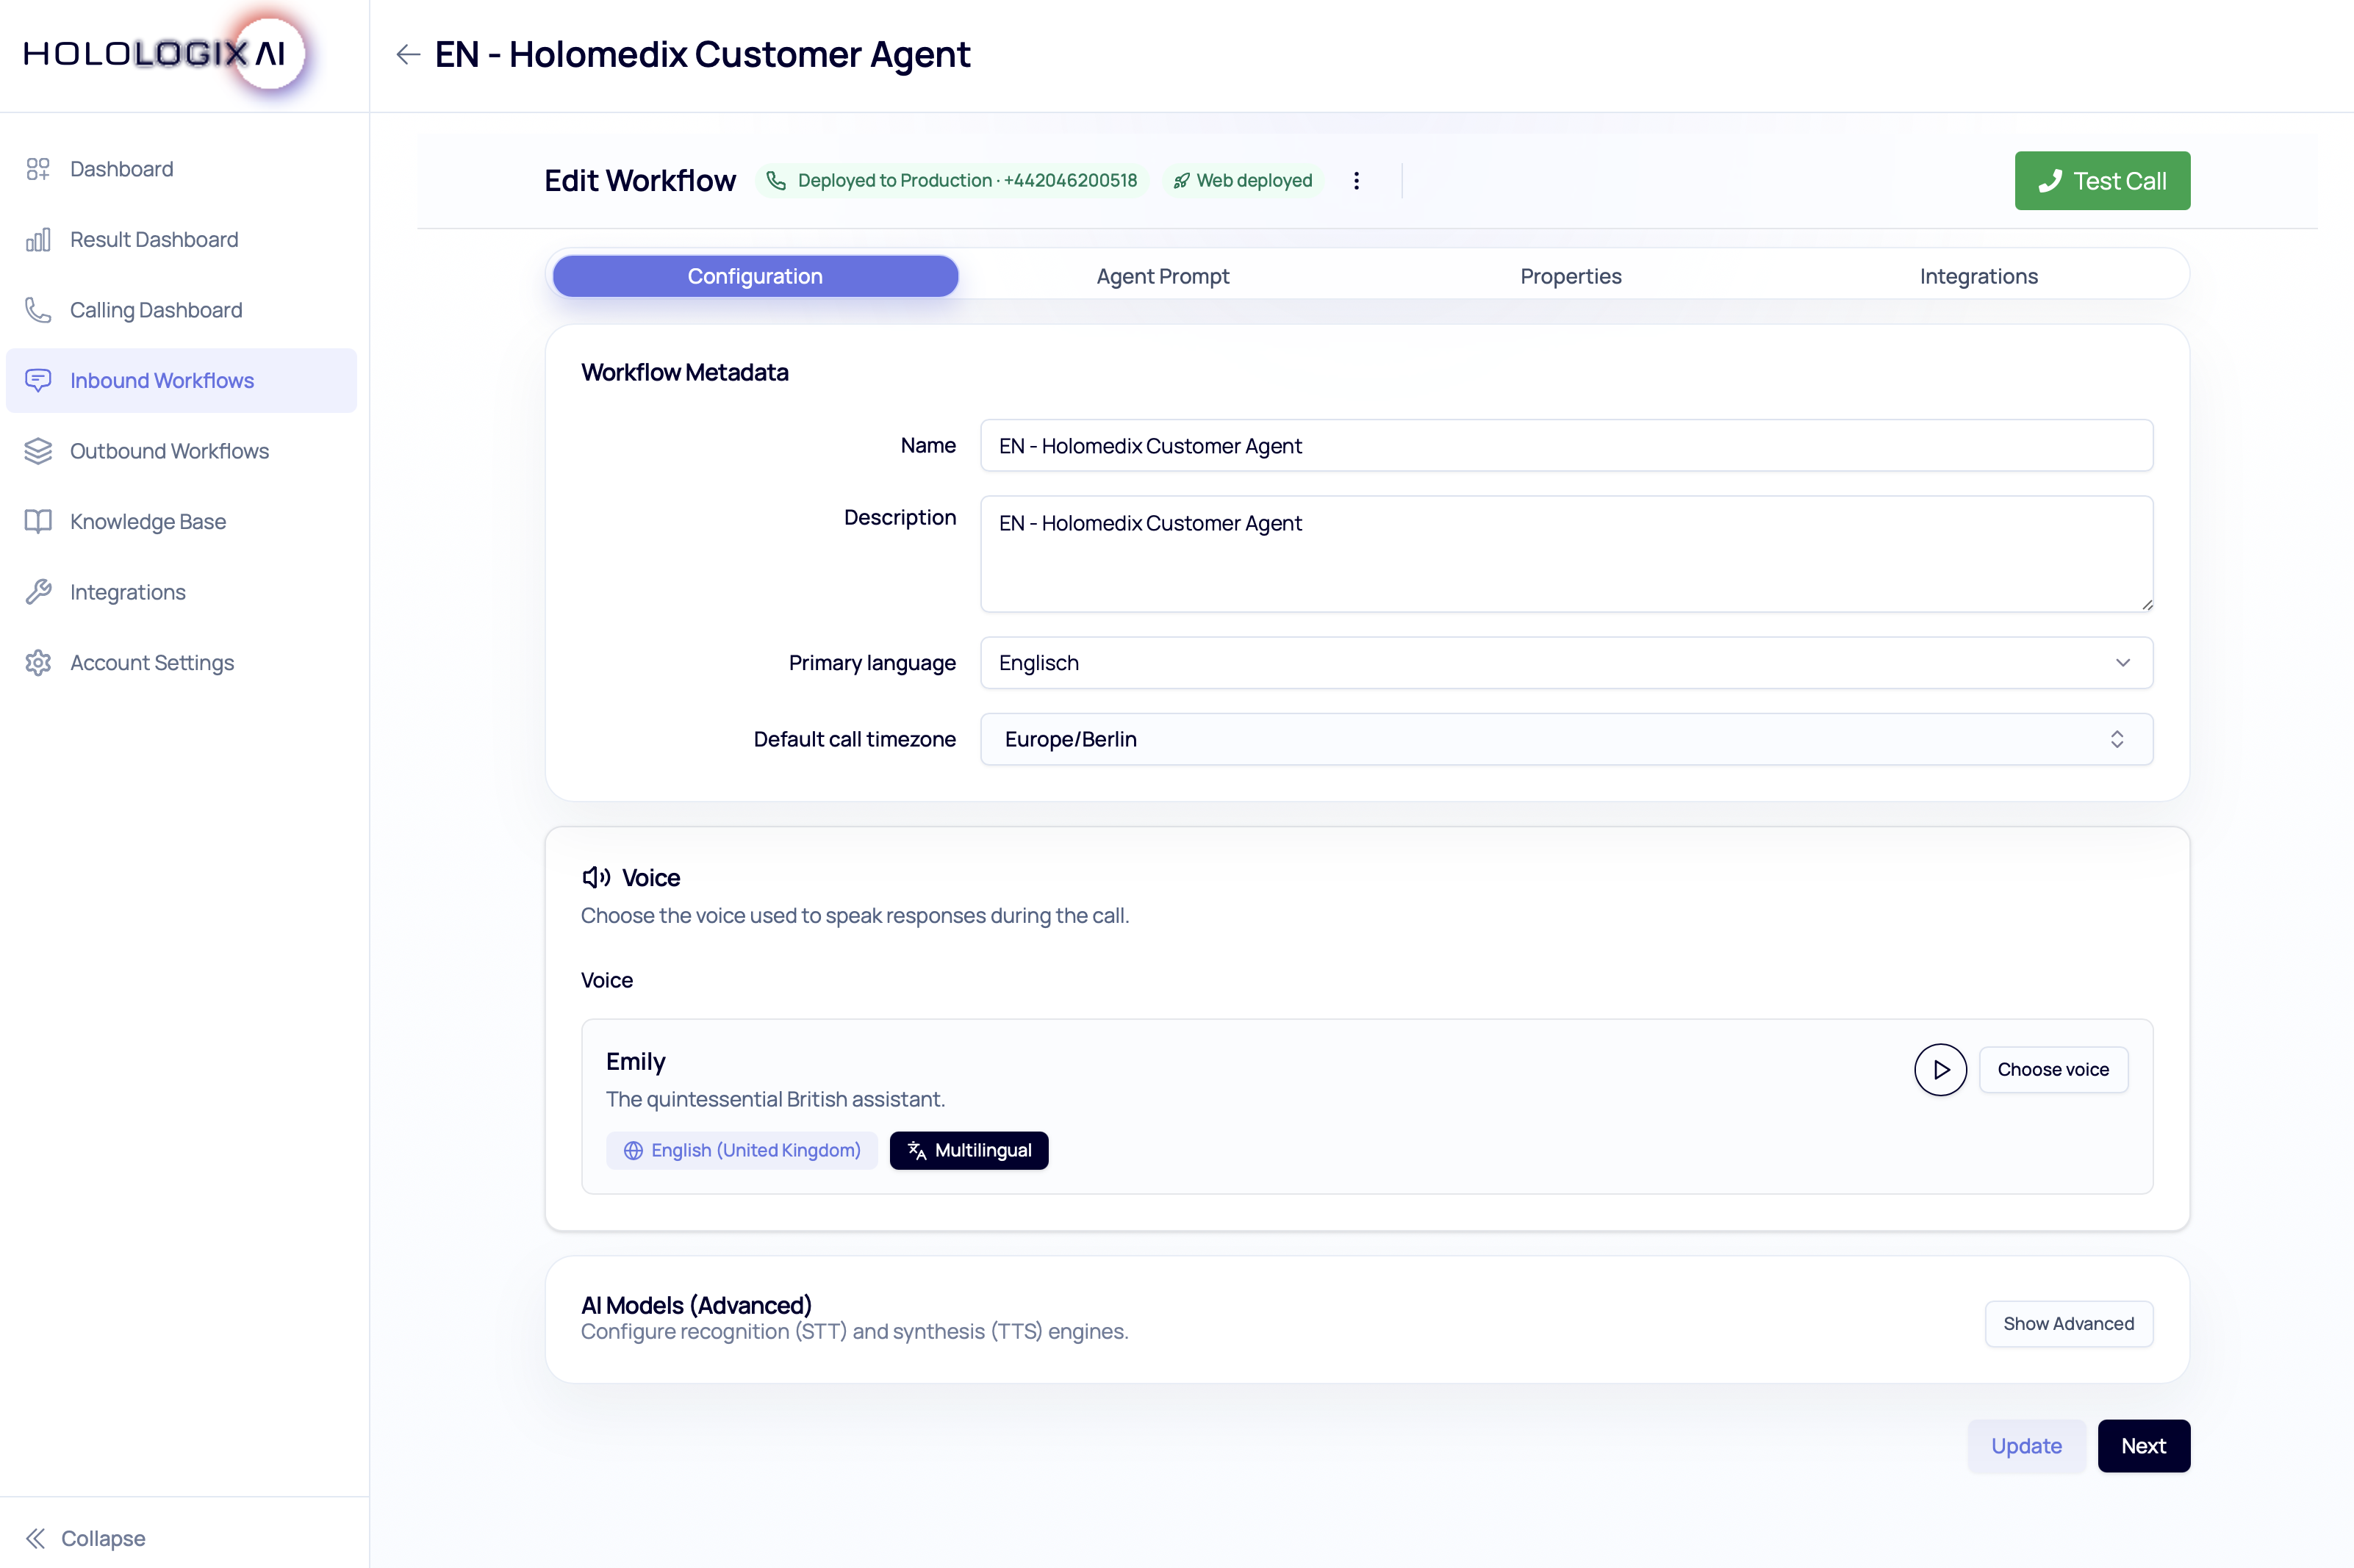Viewport: 2354px width, 1568px height.
Task: Click the Web deployed badge
Action: pyautogui.click(x=1242, y=181)
